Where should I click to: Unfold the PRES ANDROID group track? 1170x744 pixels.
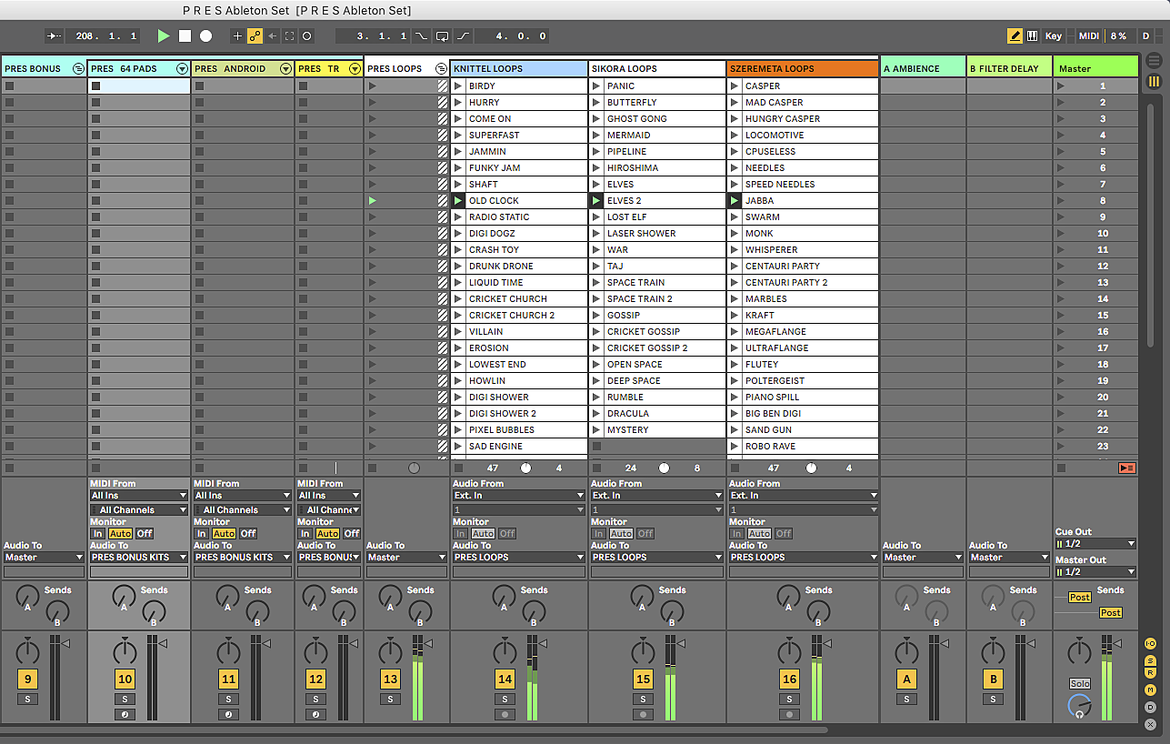pos(285,69)
